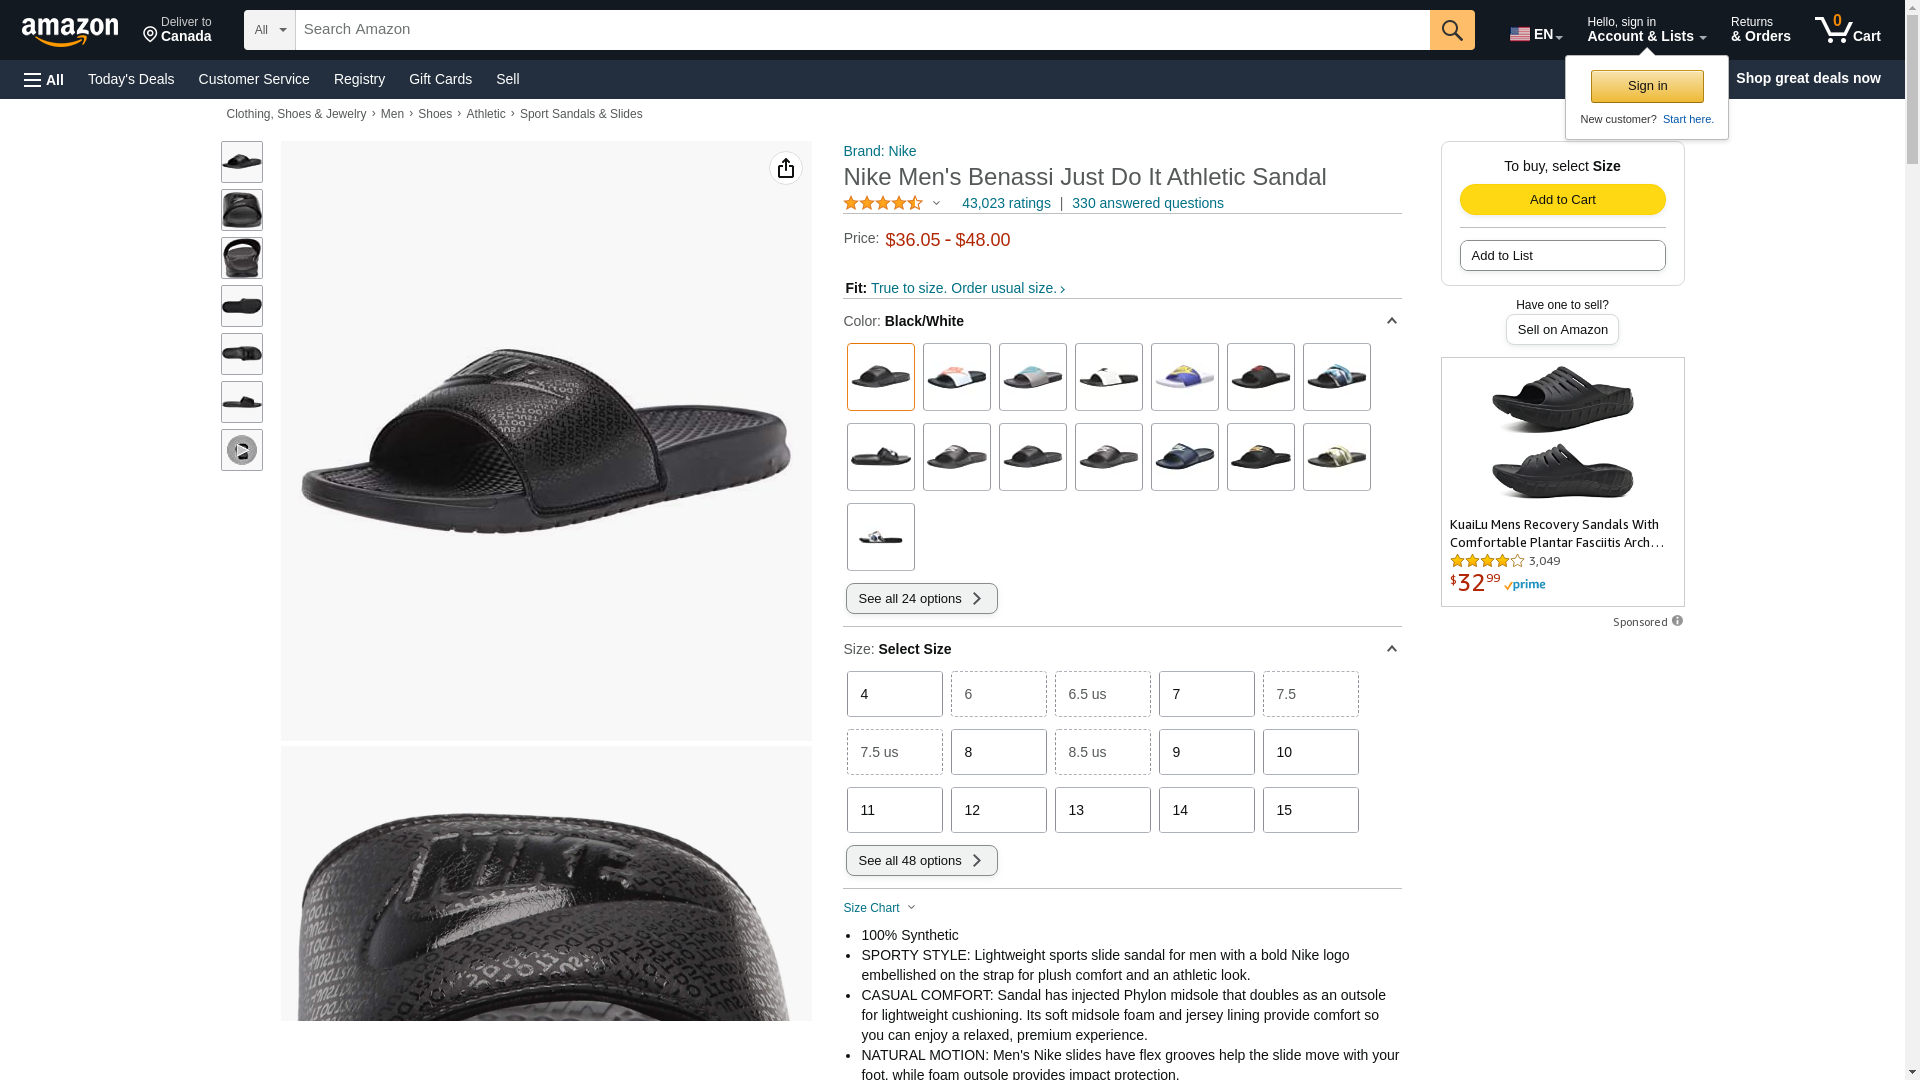The image size is (1920, 1080).
Task: Select size 10
Action: 1310,752
